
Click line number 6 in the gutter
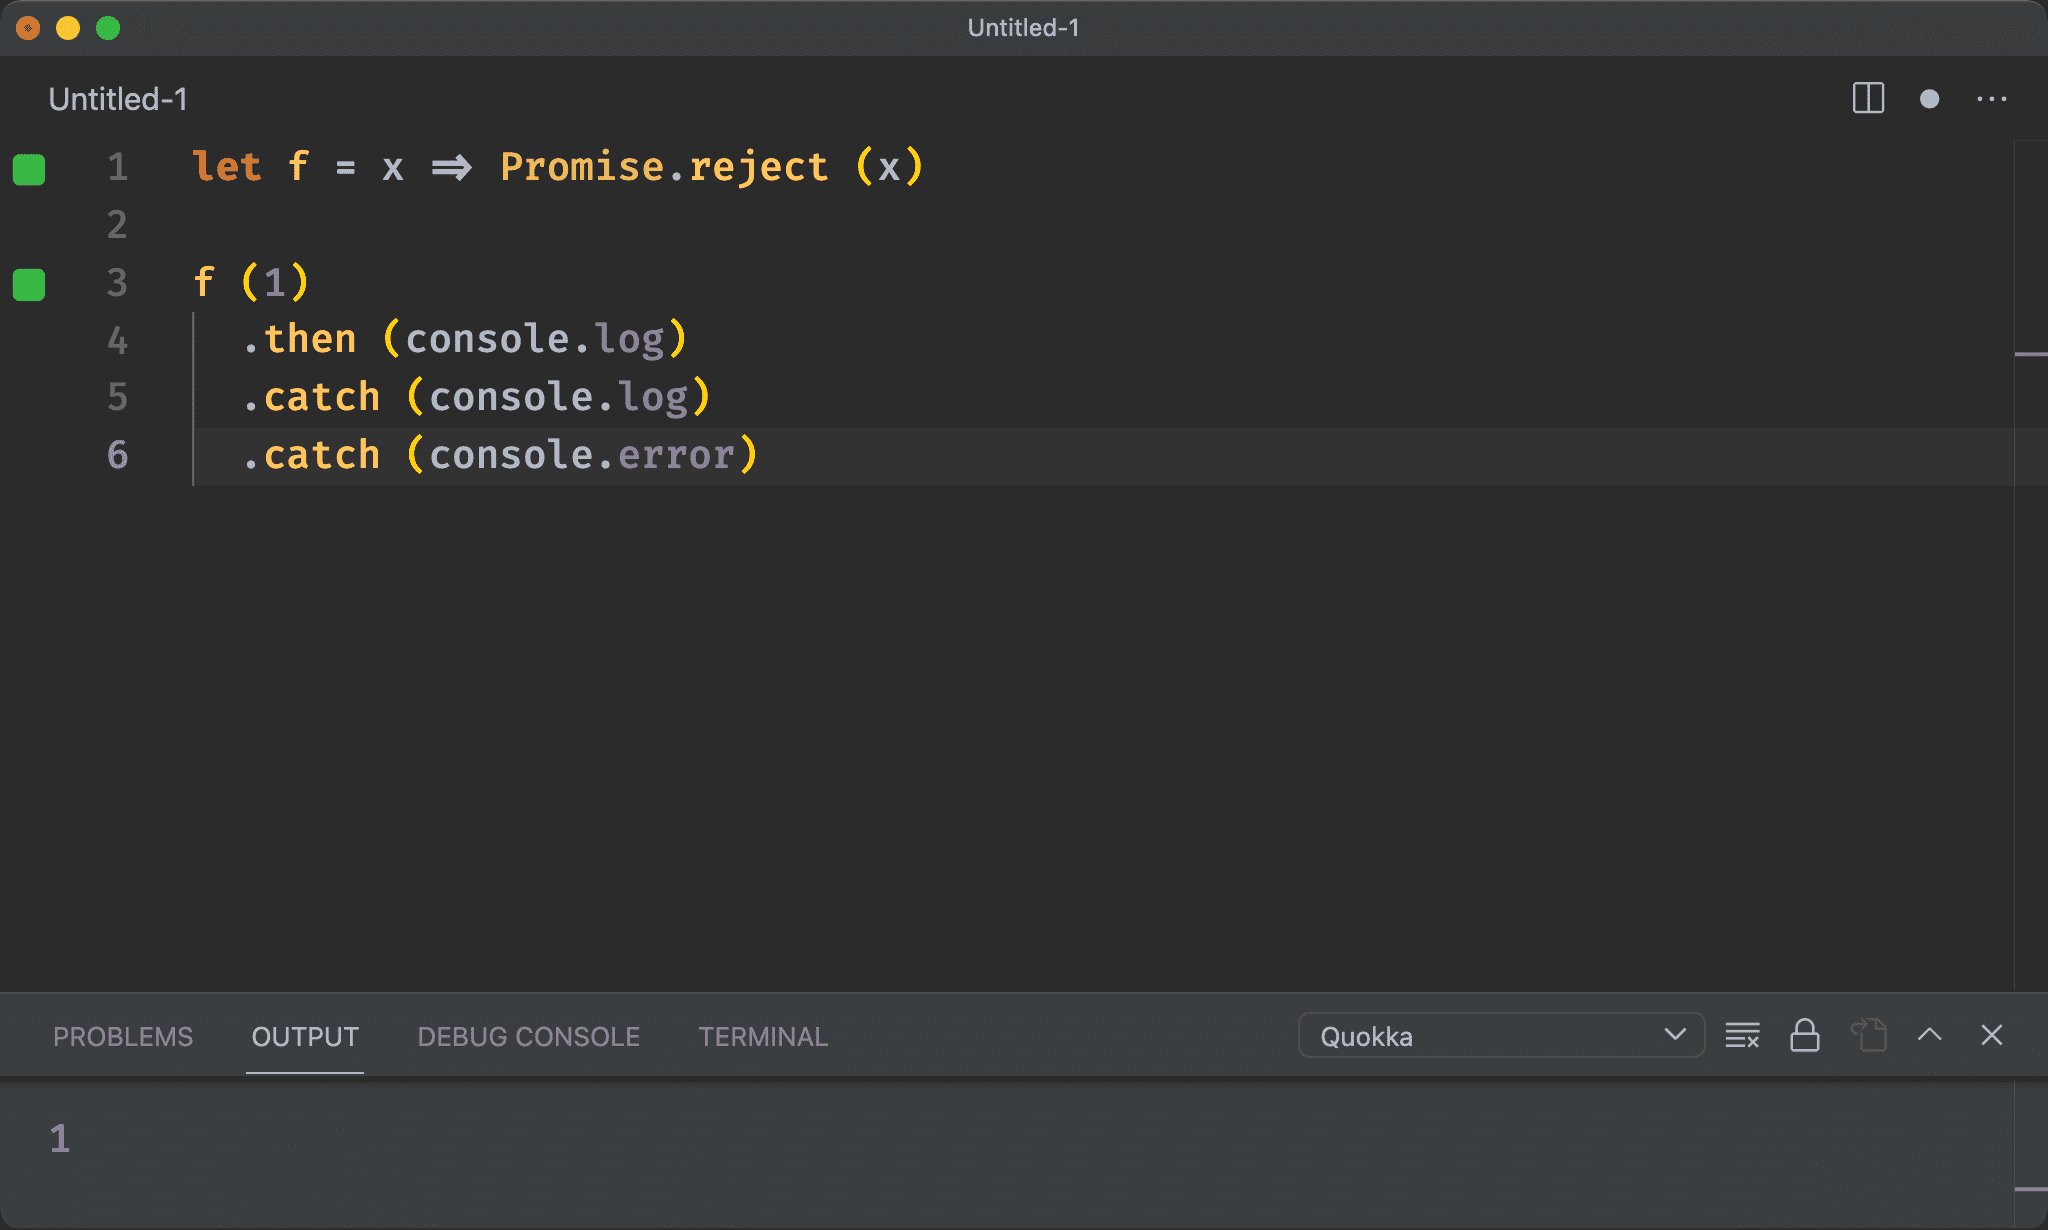click(x=117, y=455)
